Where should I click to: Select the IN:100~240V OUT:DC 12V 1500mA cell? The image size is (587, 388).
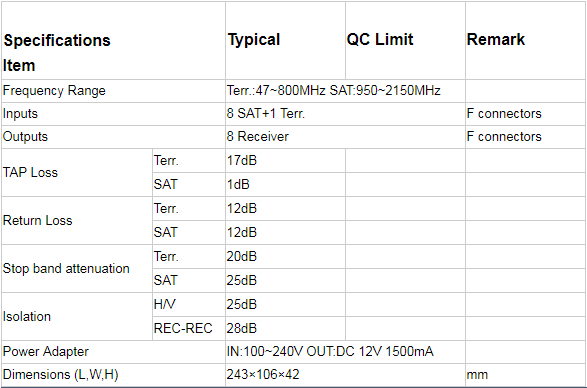(x=330, y=351)
